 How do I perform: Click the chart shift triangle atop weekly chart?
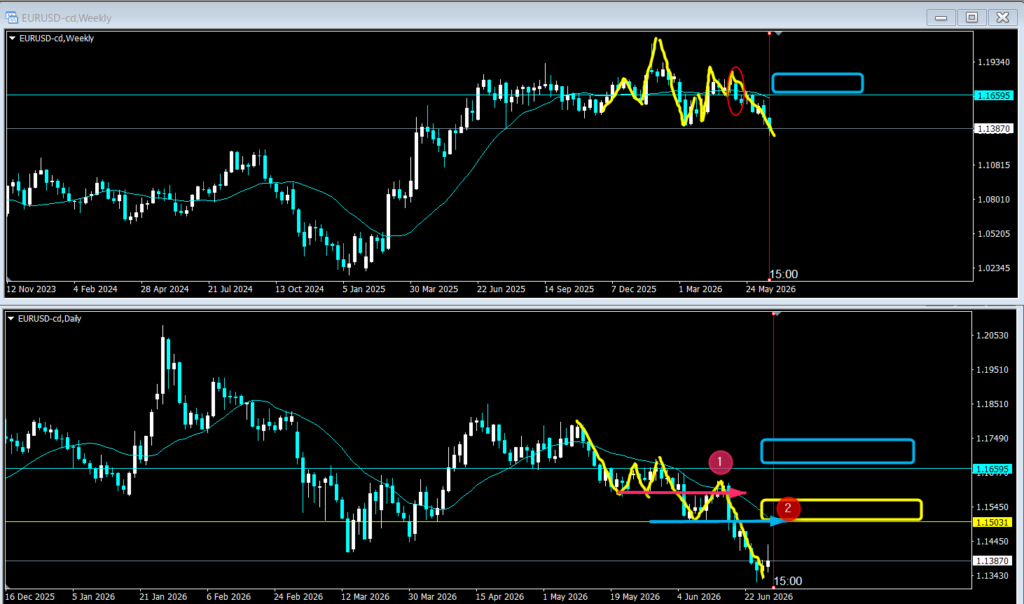[x=778, y=33]
